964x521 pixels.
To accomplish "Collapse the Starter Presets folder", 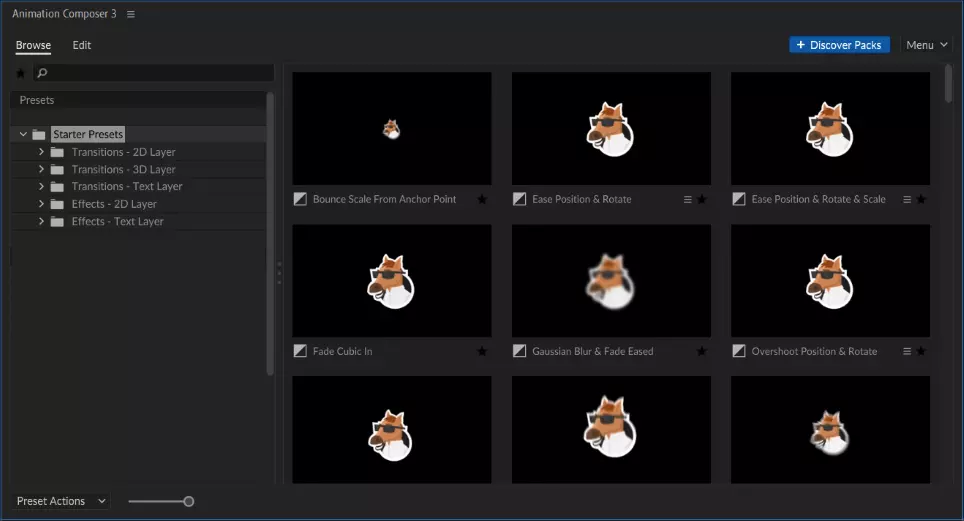I will (x=23, y=134).
